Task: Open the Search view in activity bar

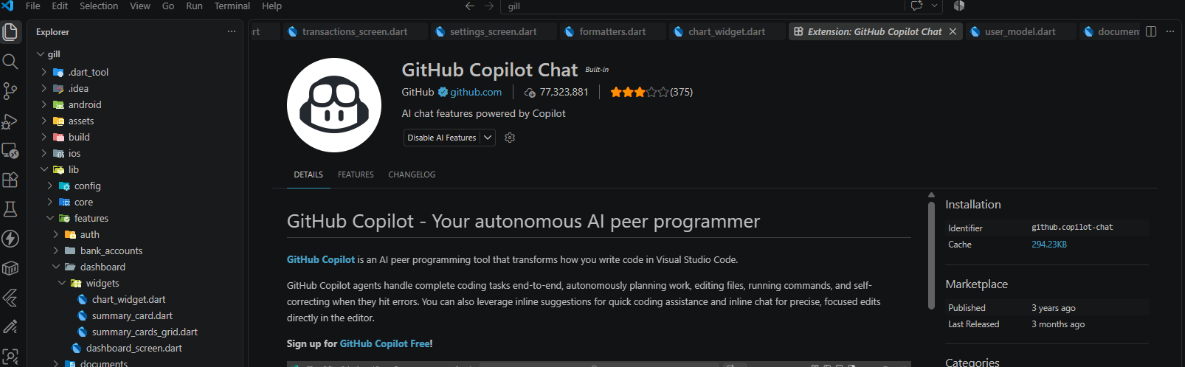Action: 11,61
